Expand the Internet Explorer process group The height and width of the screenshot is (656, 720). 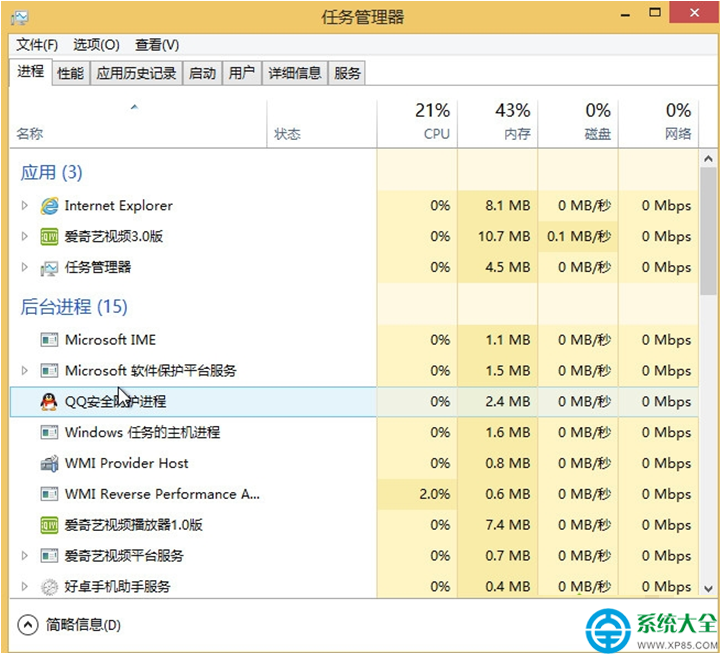pyautogui.click(x=25, y=206)
